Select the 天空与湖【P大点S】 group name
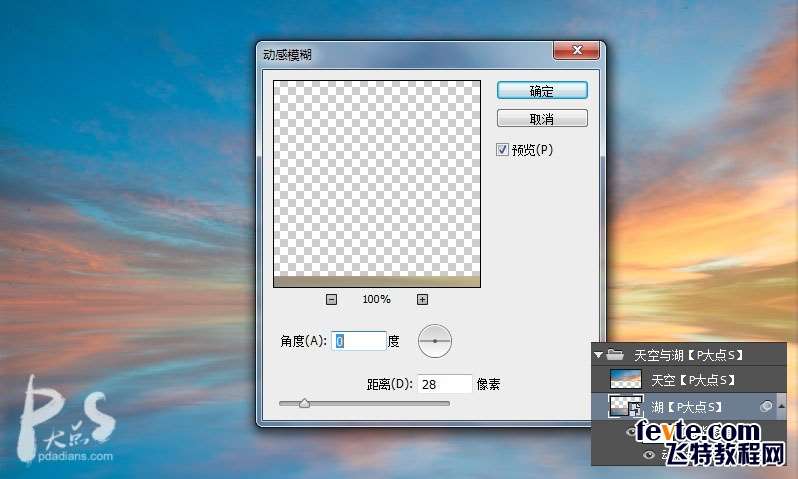Image resolution: width=798 pixels, height=479 pixels. [x=689, y=354]
